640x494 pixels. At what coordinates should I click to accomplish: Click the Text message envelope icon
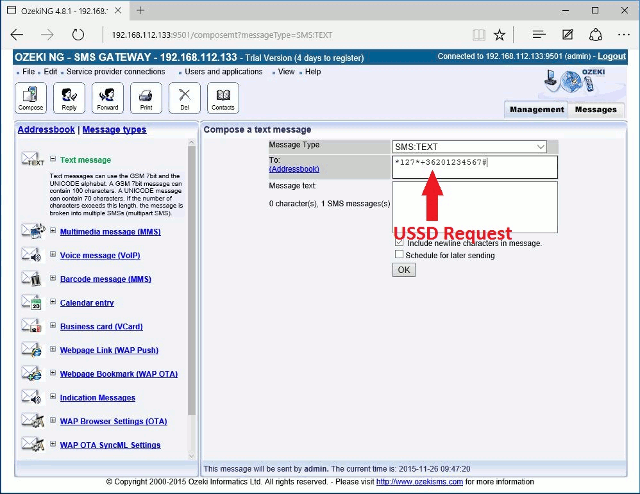(32, 159)
